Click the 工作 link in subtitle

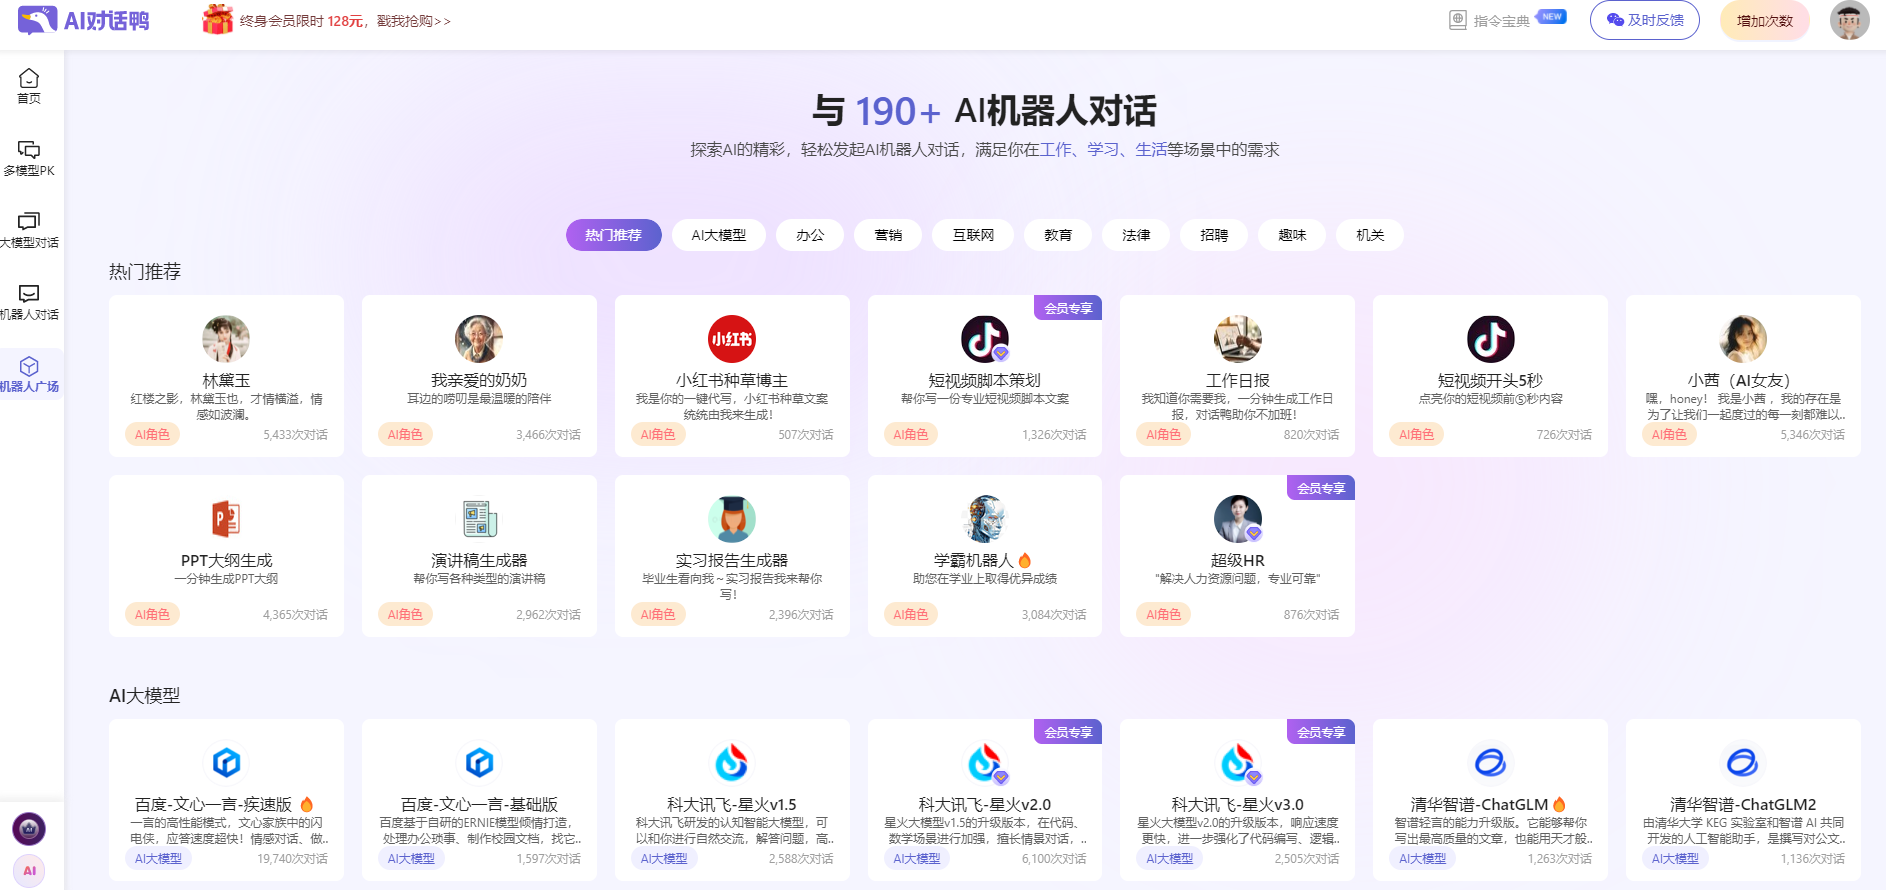pos(1056,149)
